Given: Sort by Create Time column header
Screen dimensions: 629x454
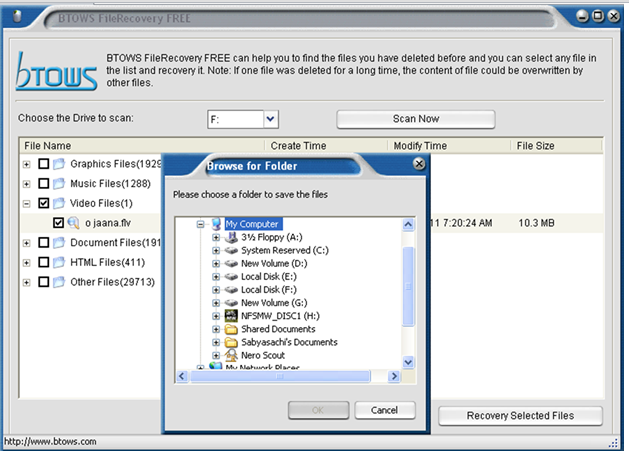Looking at the screenshot, I should pyautogui.click(x=326, y=146).
